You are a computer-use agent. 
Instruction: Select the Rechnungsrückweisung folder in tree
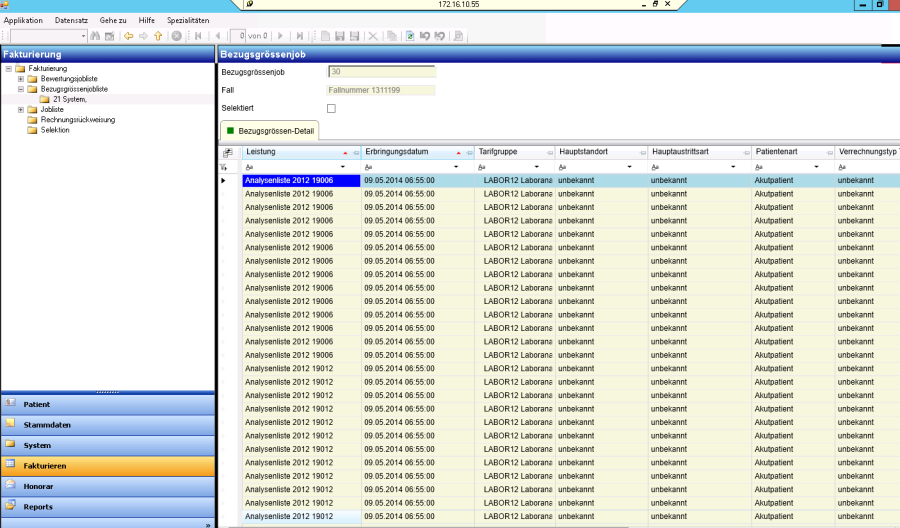78,120
